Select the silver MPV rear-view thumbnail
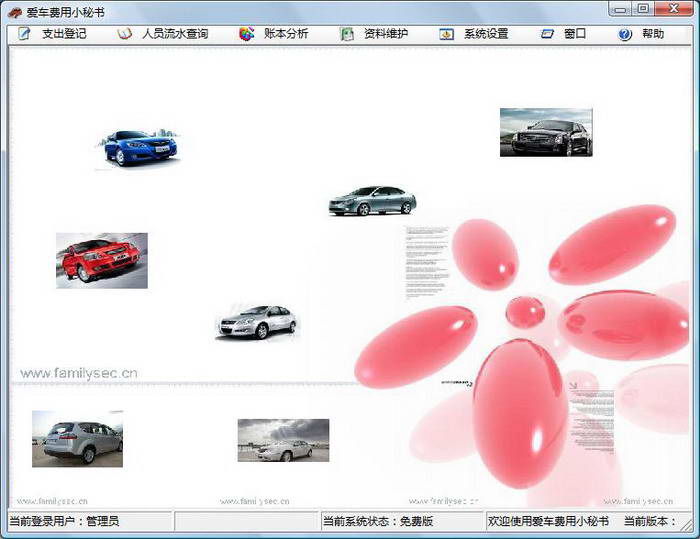The height and width of the screenshot is (539, 700). [x=77, y=438]
